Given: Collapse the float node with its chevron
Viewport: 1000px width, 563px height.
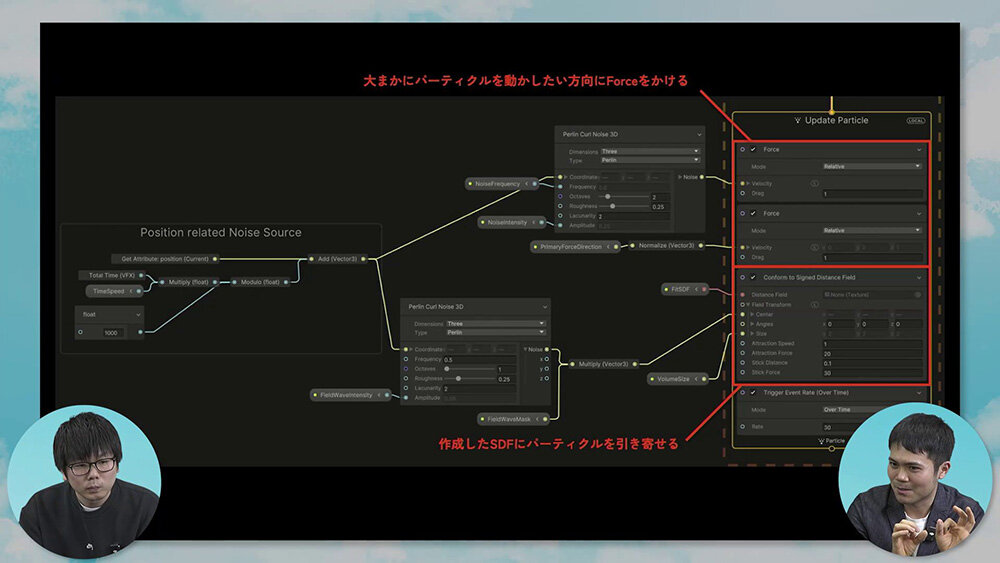Looking at the screenshot, I should 139,313.
